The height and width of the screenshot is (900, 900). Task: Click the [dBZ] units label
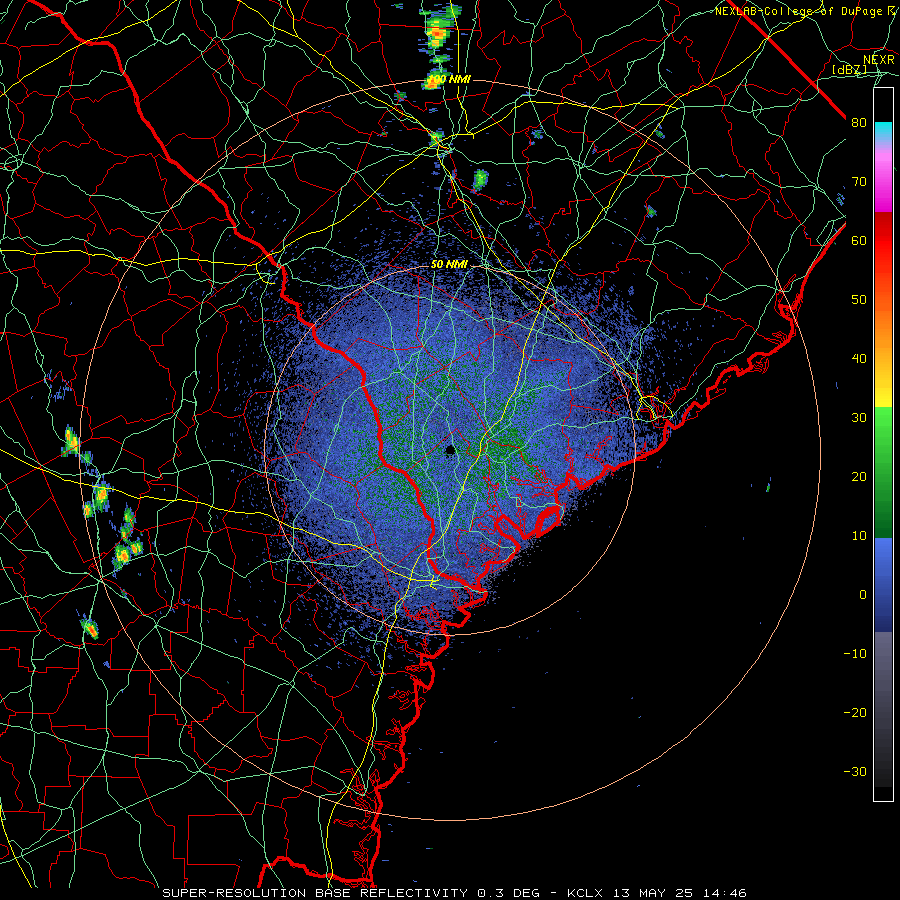[849, 69]
